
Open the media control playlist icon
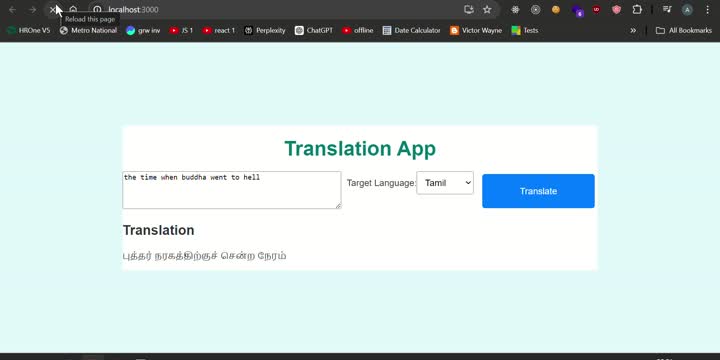(667, 10)
